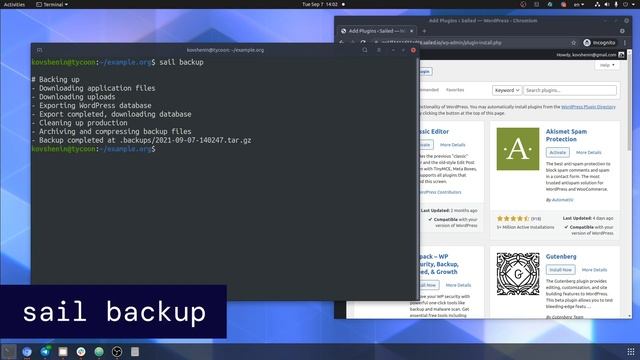The height and width of the screenshot is (360, 640).
Task: Click the terminal search magnifier icon
Action: coord(364,50)
